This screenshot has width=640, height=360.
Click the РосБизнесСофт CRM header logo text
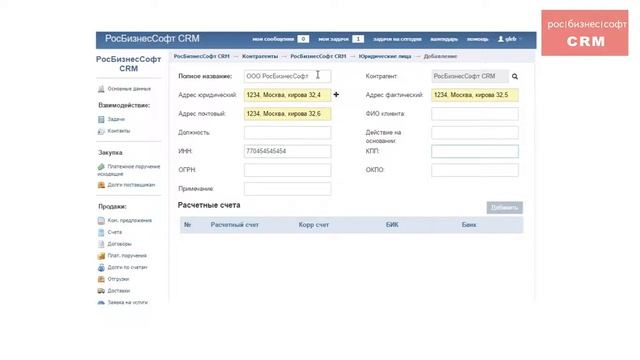tap(152, 39)
